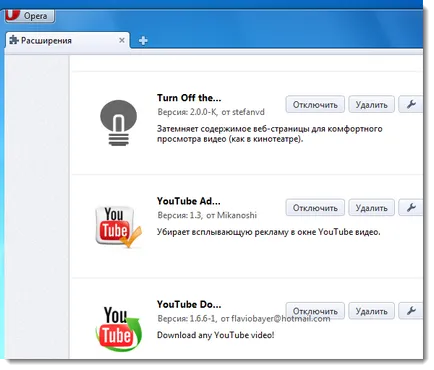
Task: Open wrench settings for YouTube Ad...
Action: click(x=411, y=208)
